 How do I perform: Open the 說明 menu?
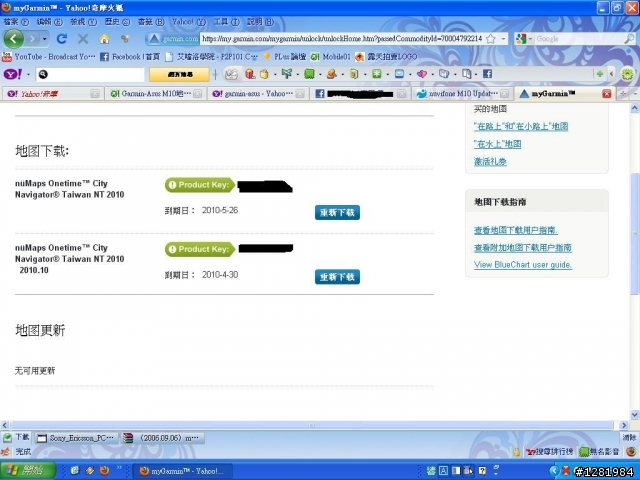pyautogui.click(x=260, y=22)
